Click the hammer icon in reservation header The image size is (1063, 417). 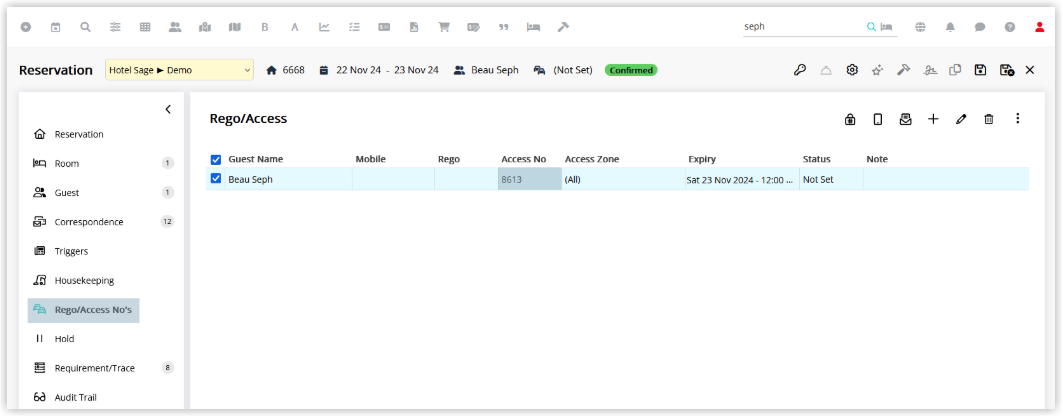903,70
